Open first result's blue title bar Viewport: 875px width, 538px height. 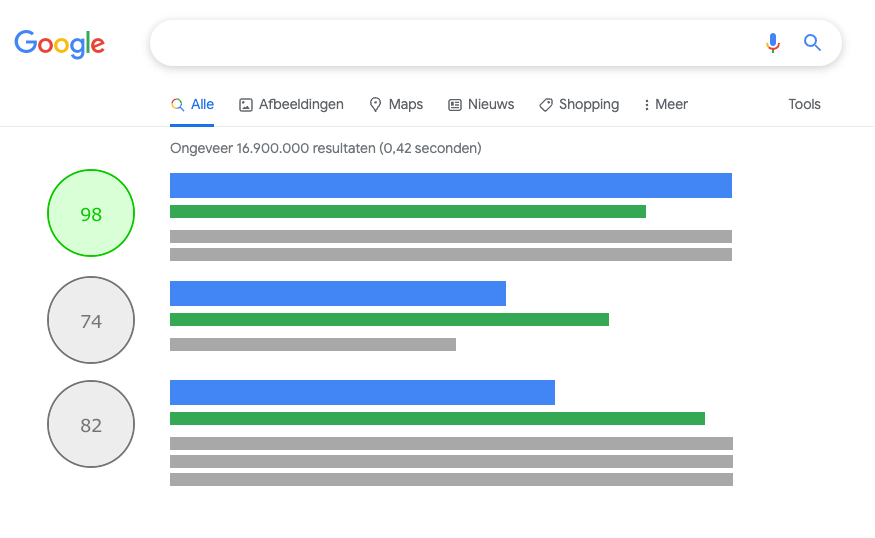(x=451, y=185)
